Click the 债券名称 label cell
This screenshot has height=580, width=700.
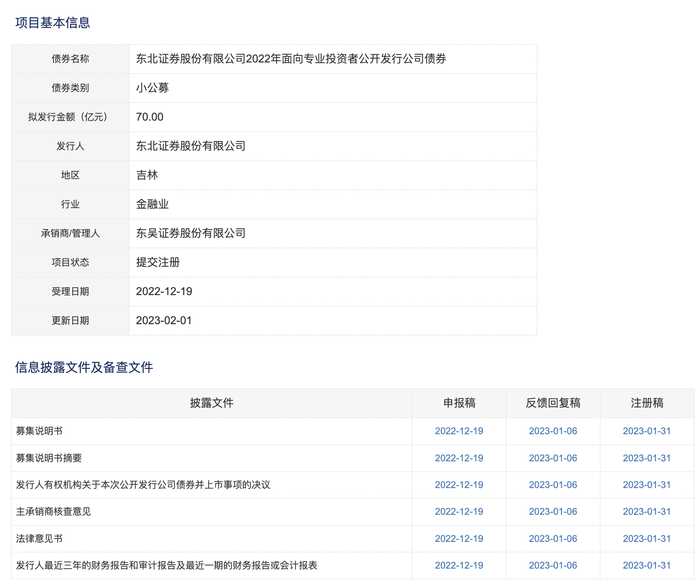[70, 59]
